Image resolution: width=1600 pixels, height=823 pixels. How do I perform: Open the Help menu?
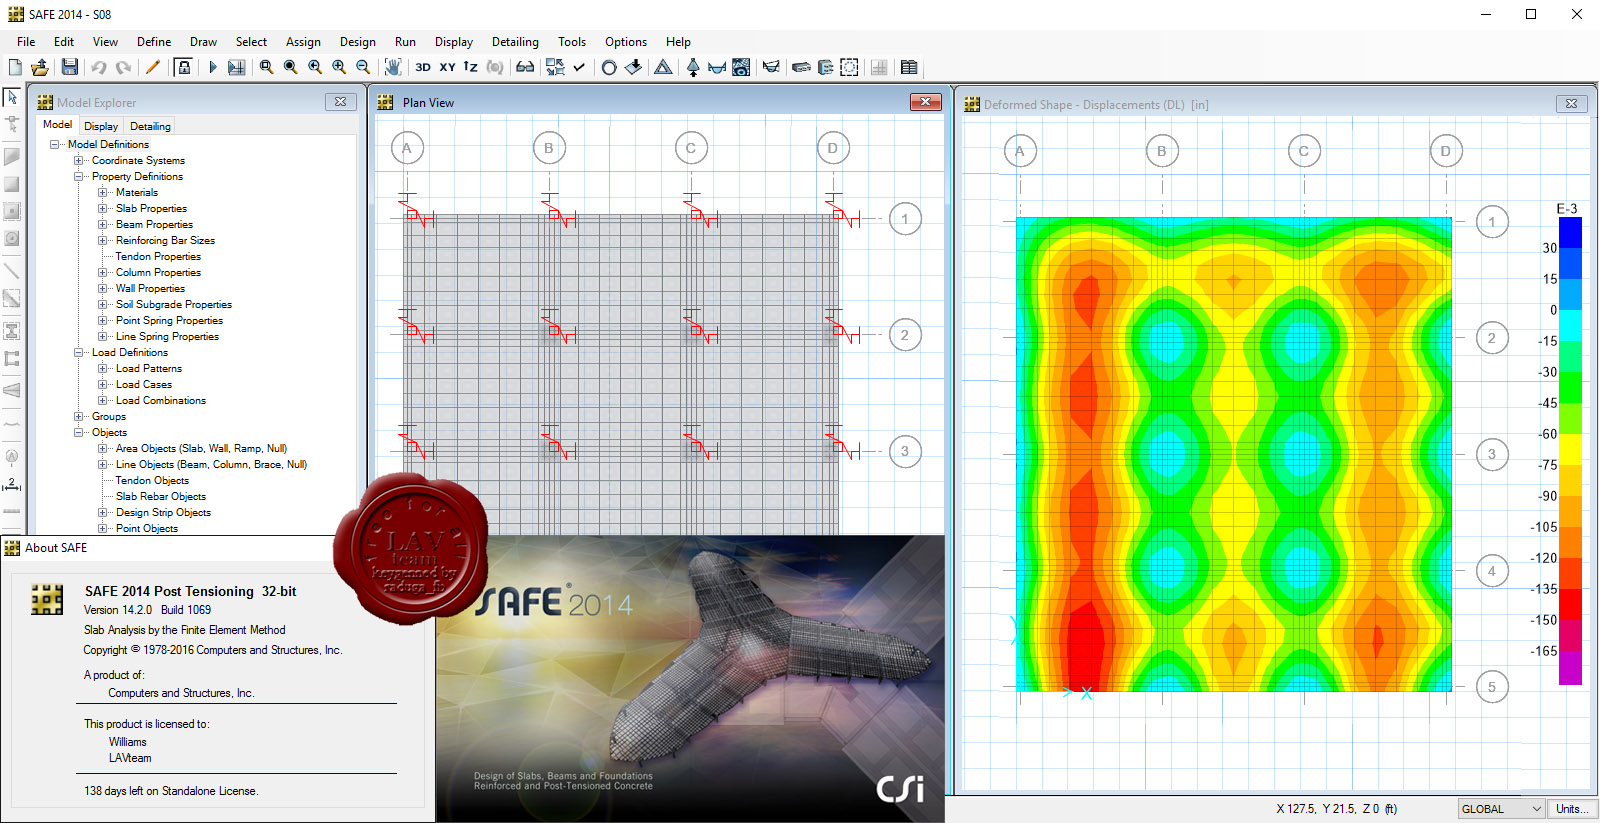pyautogui.click(x=678, y=42)
